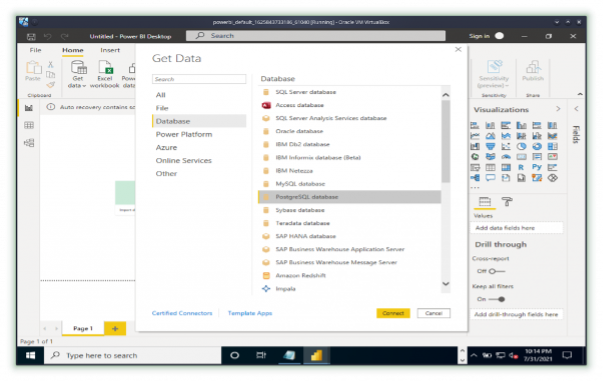
Task: Select the Line chart visualization
Action: 475,136
